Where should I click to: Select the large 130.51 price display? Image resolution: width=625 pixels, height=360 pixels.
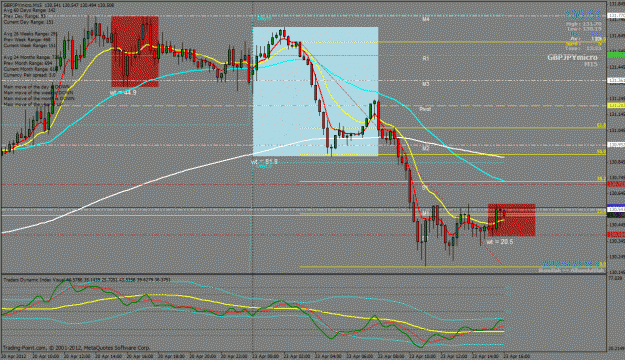click(582, 15)
